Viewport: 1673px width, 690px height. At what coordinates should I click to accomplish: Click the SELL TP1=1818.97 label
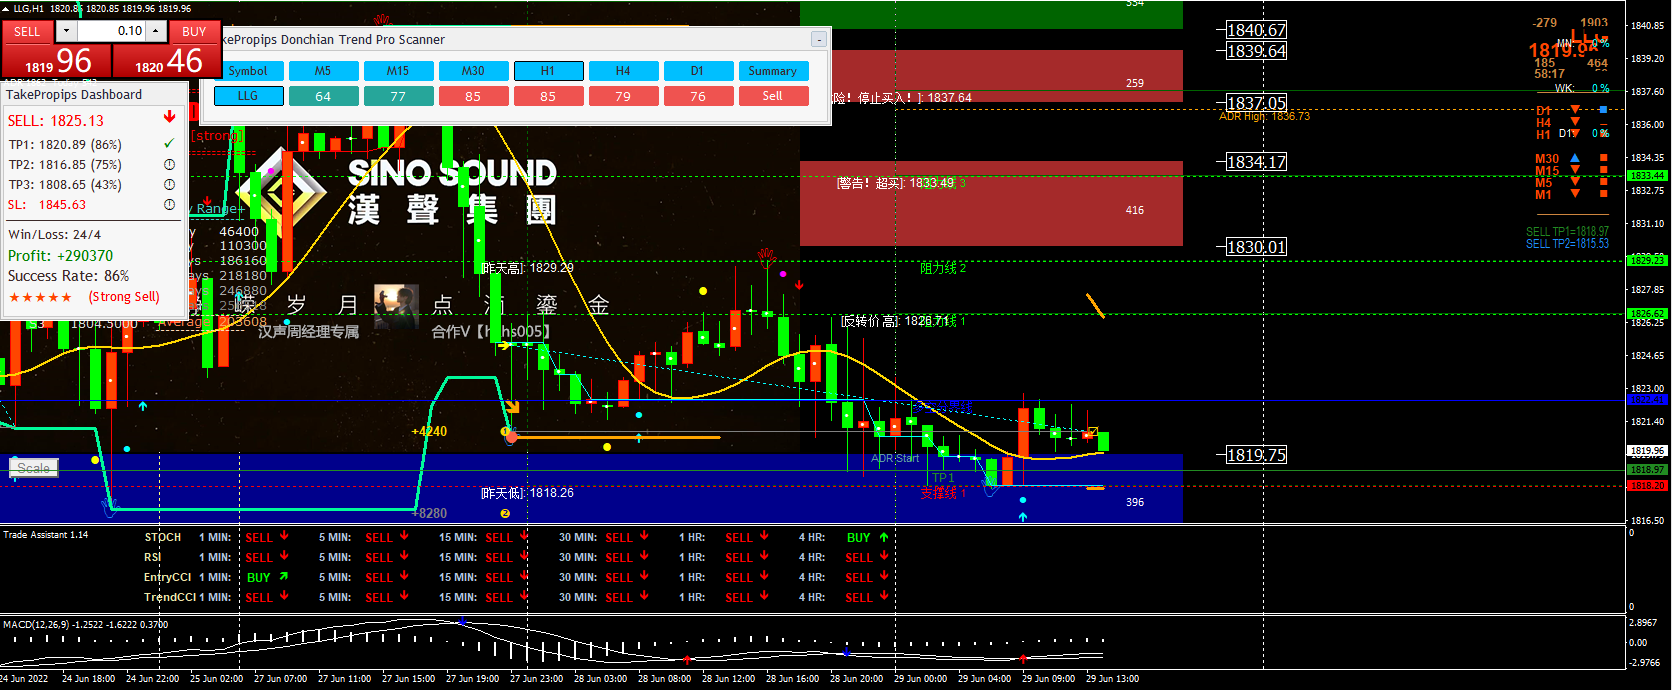pos(1567,231)
